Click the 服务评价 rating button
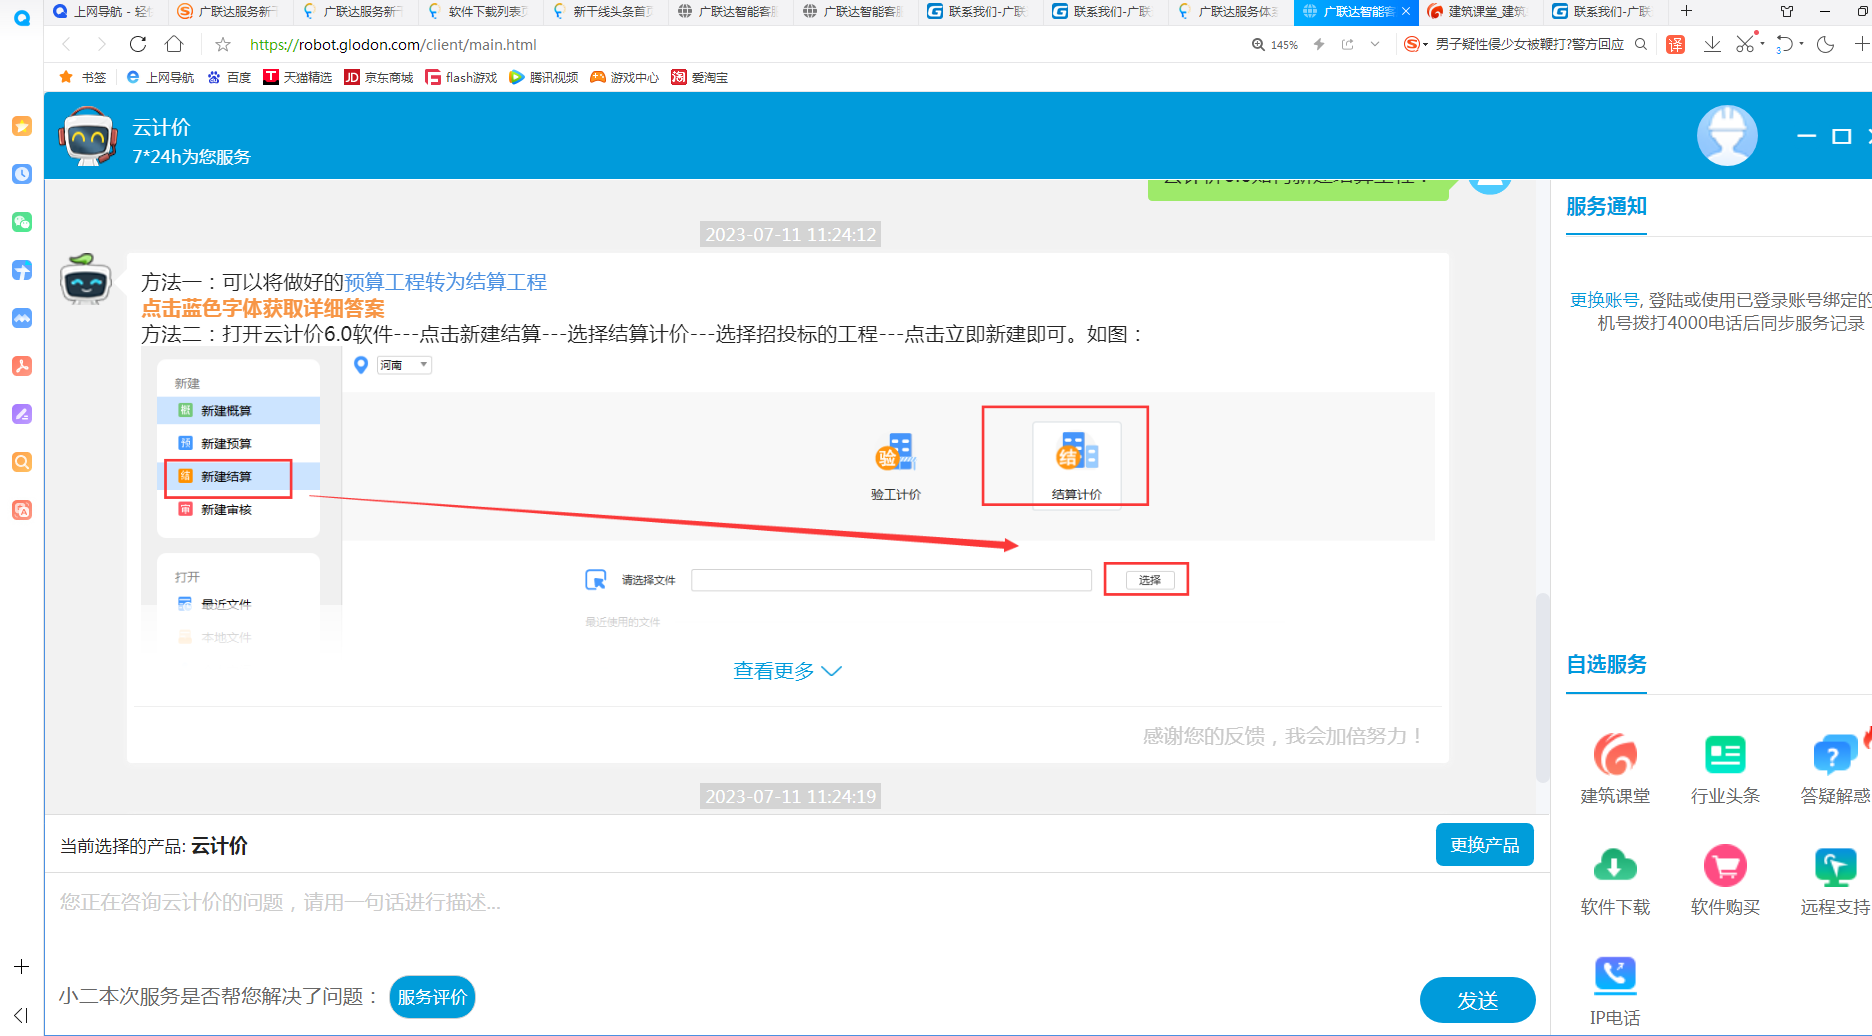Screen dimensions: 1872x1036 [432, 997]
